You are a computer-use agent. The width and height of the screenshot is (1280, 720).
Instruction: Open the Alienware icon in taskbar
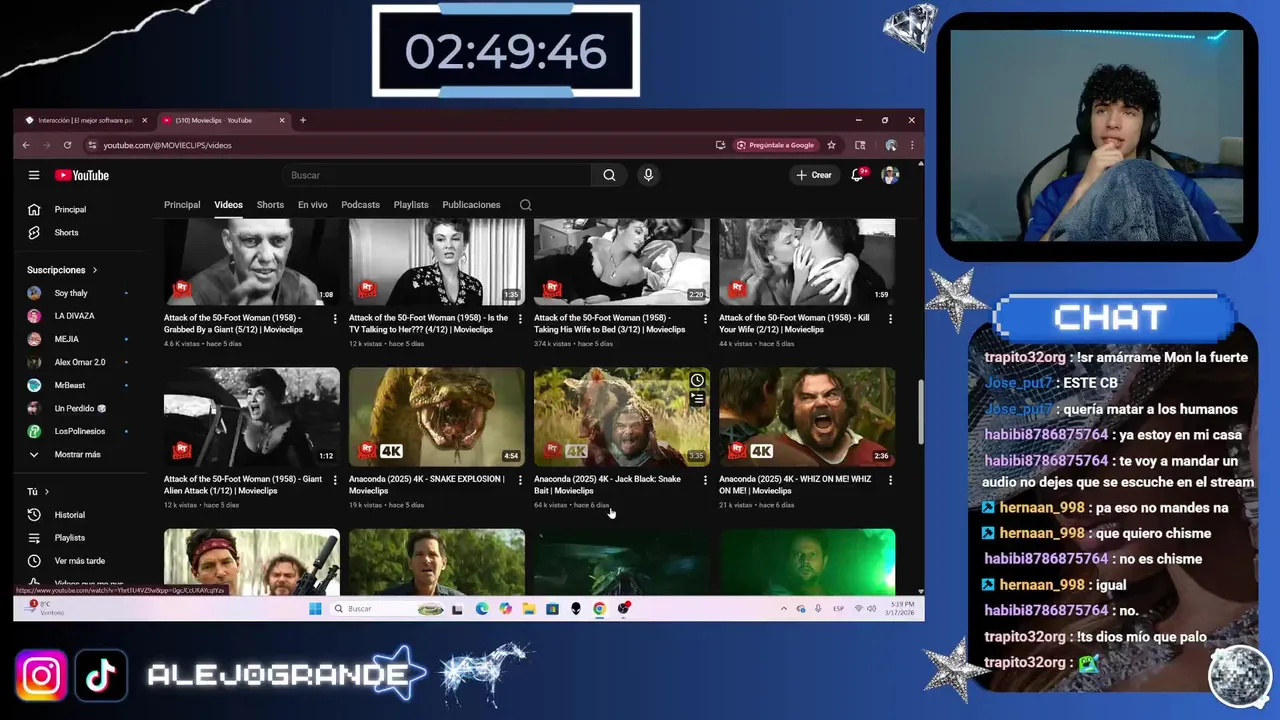(x=576, y=608)
